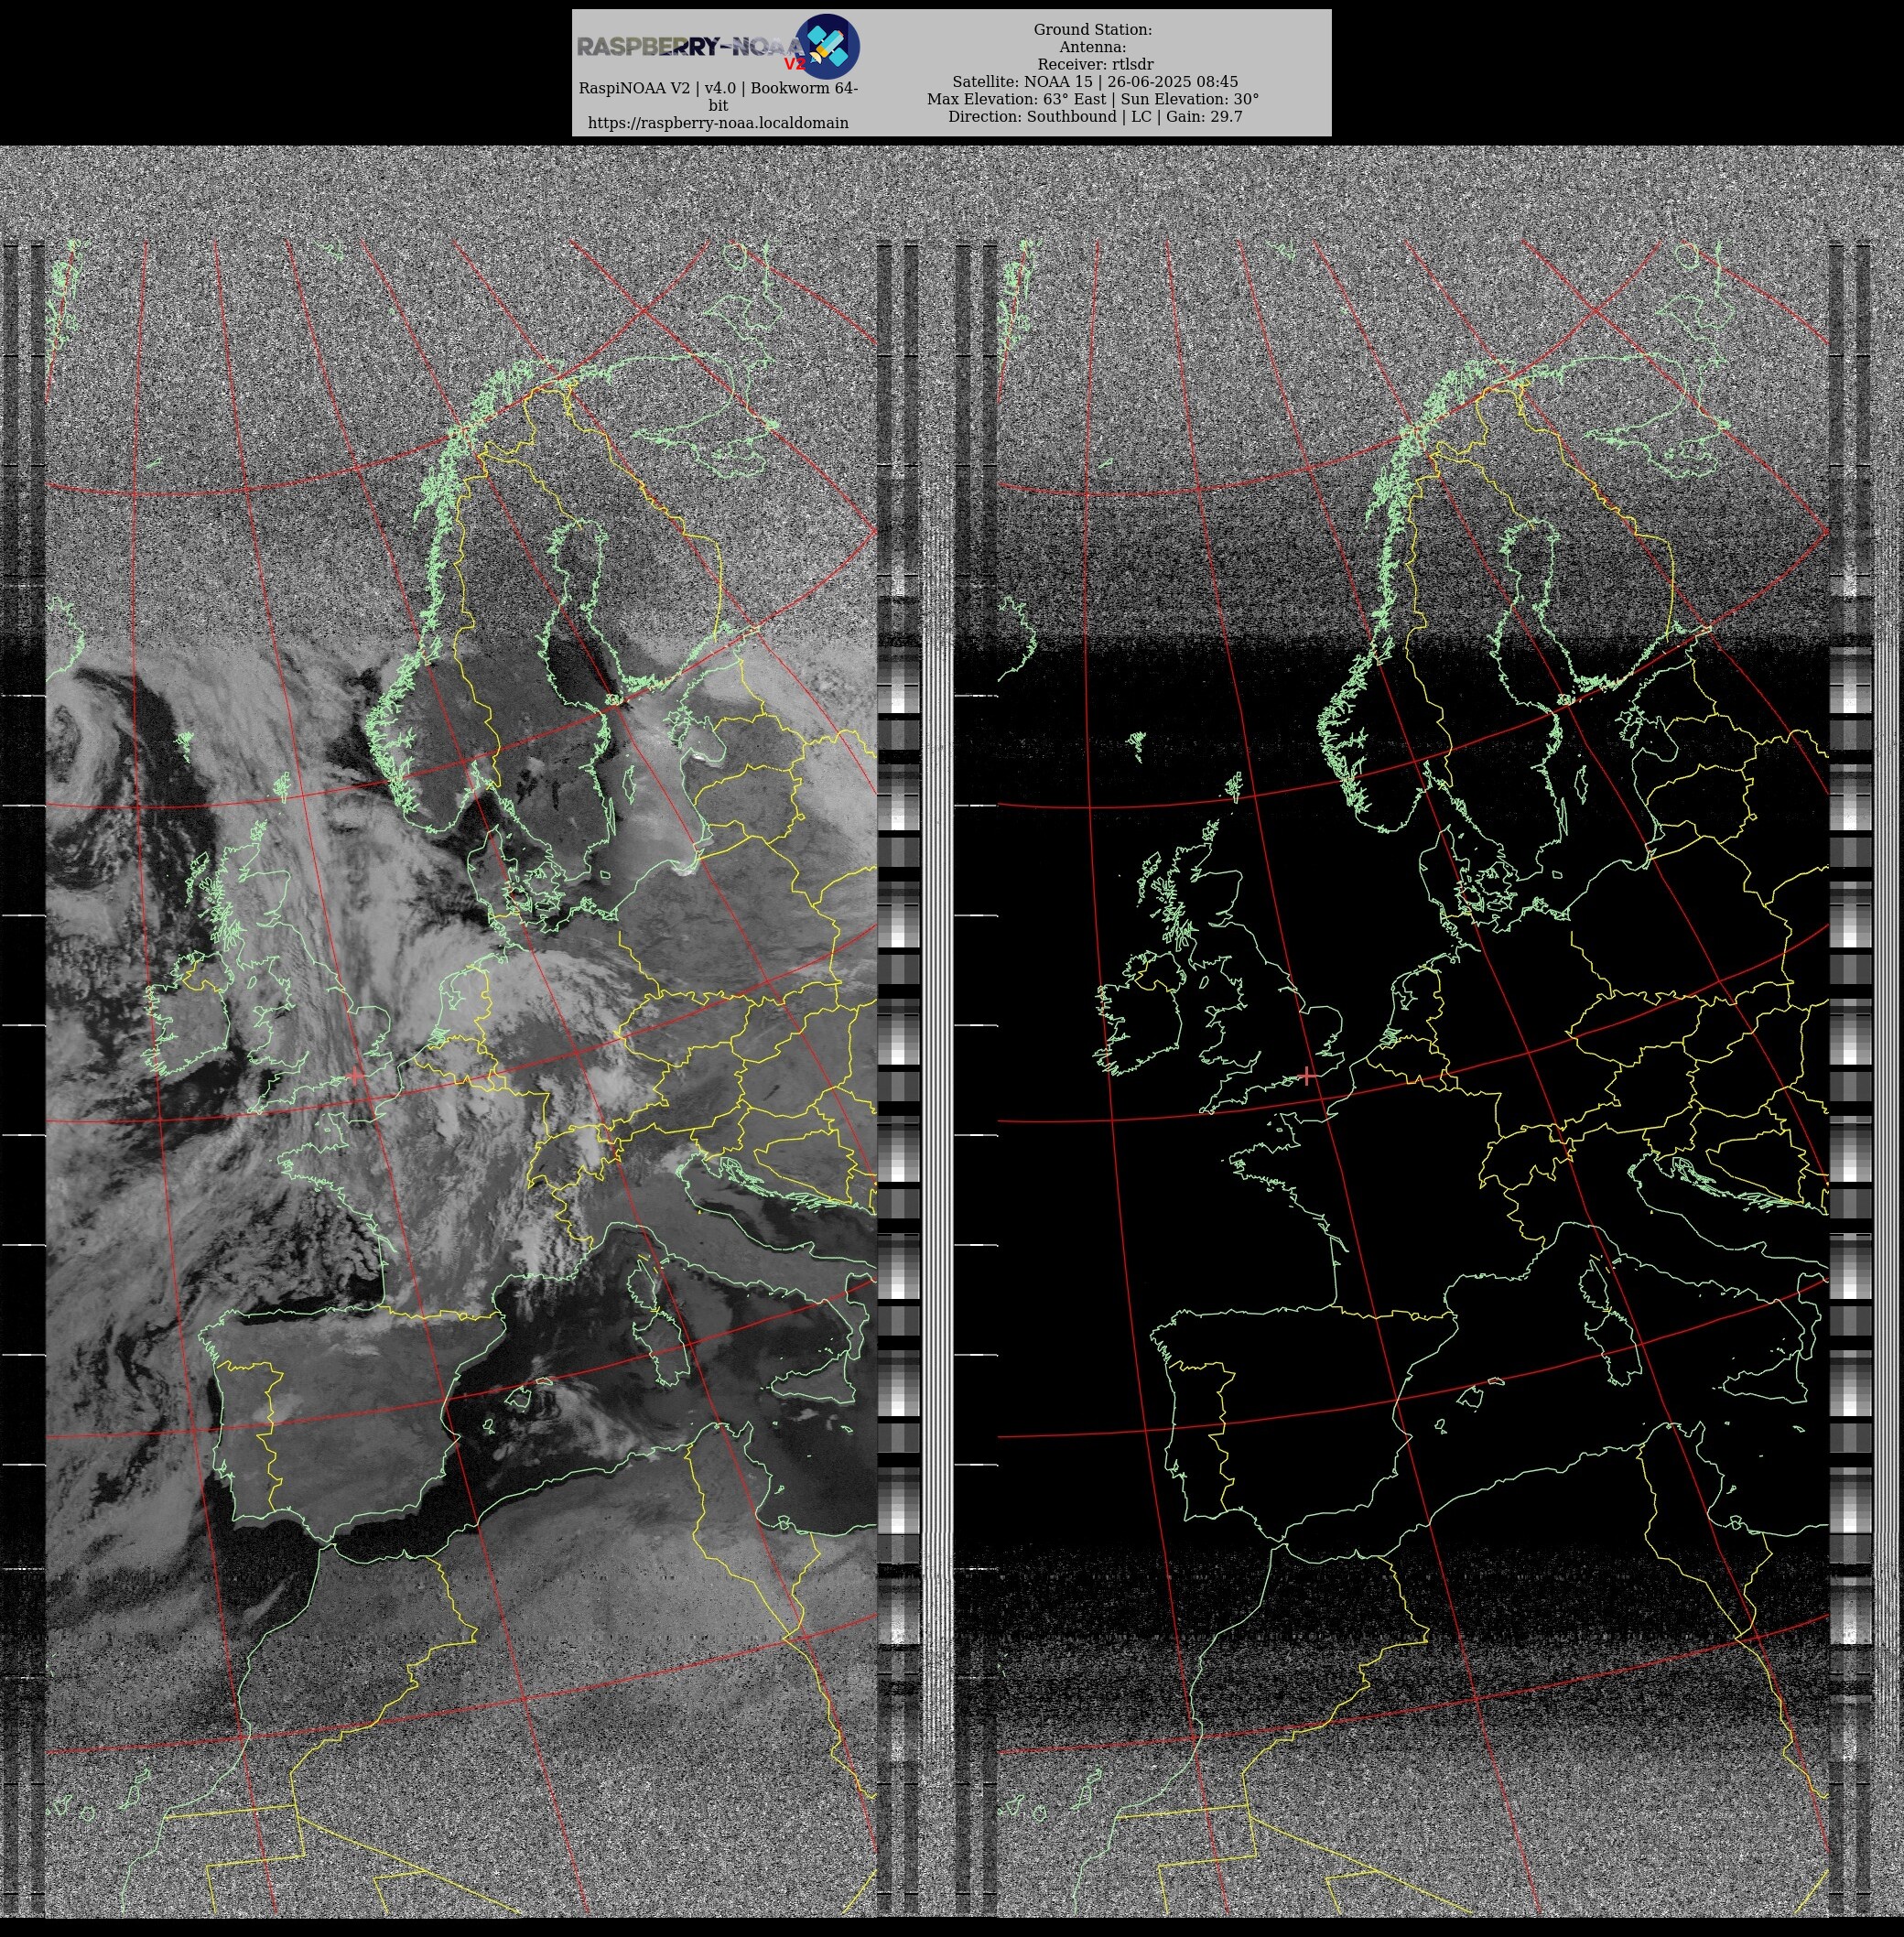Open the https://raspberry-noaa.localdomain link

pyautogui.click(x=718, y=122)
